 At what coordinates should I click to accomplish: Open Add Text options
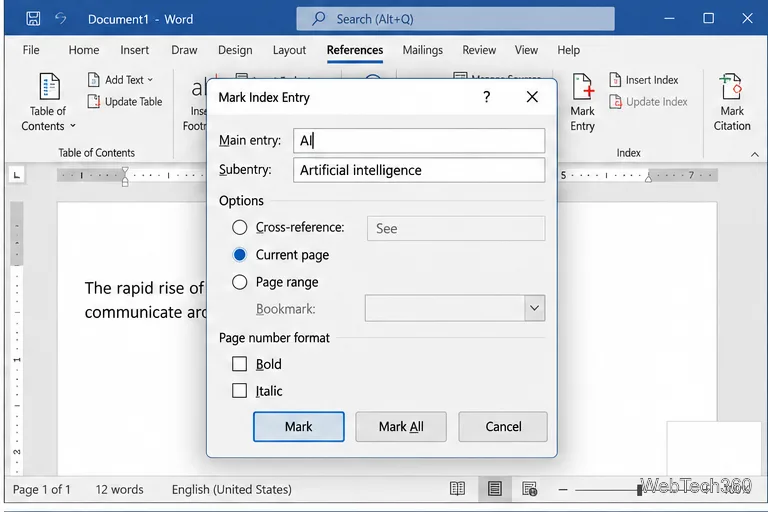point(120,80)
